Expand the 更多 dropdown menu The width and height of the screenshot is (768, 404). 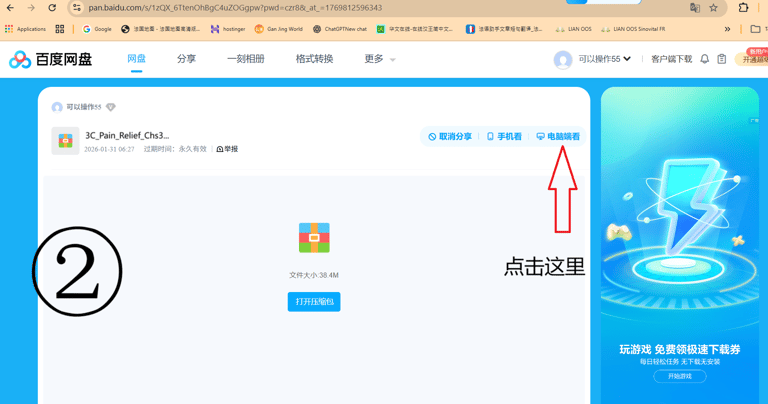pos(380,59)
